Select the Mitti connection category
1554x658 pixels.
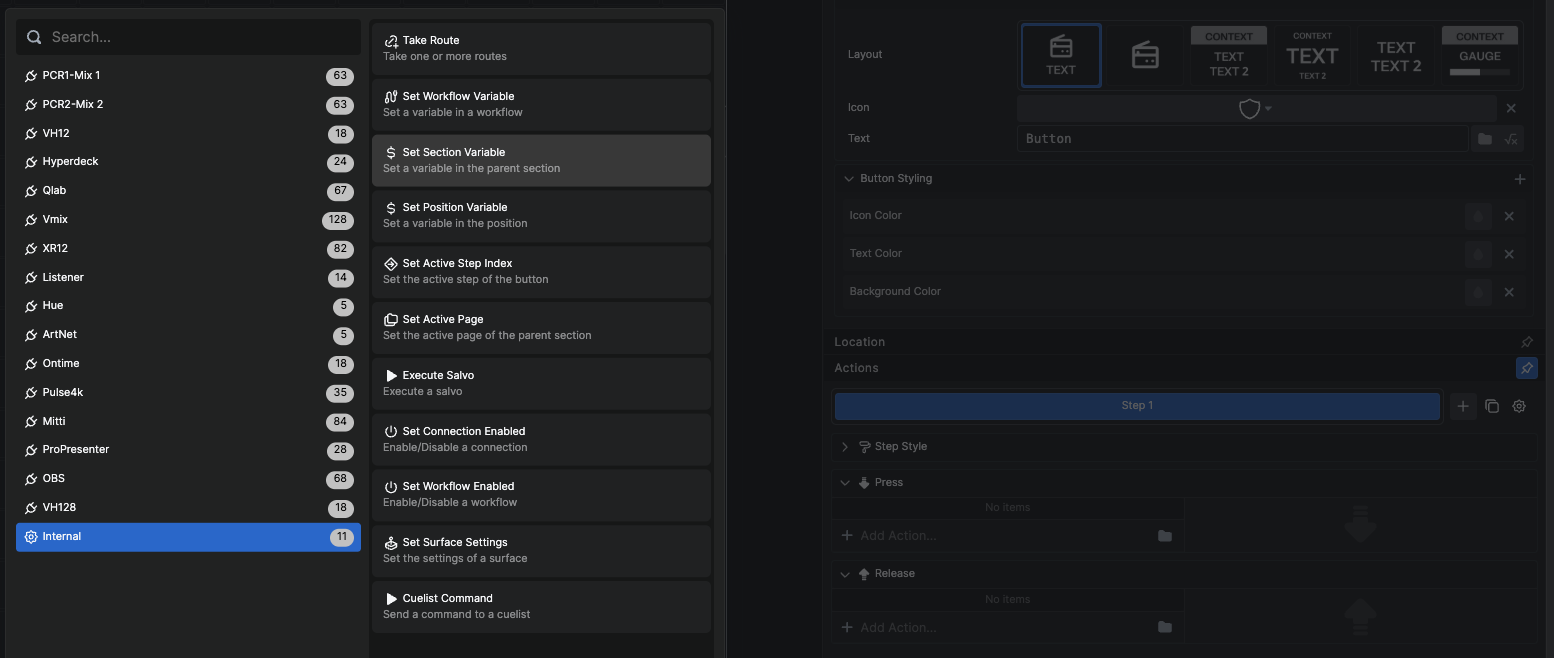pyautogui.click(x=188, y=422)
